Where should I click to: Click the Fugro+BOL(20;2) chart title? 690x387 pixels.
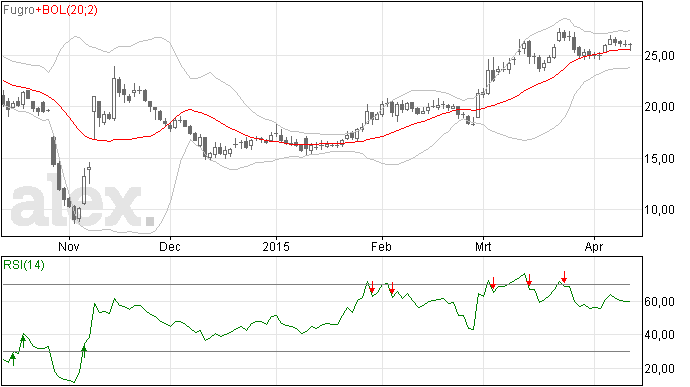click(x=50, y=9)
